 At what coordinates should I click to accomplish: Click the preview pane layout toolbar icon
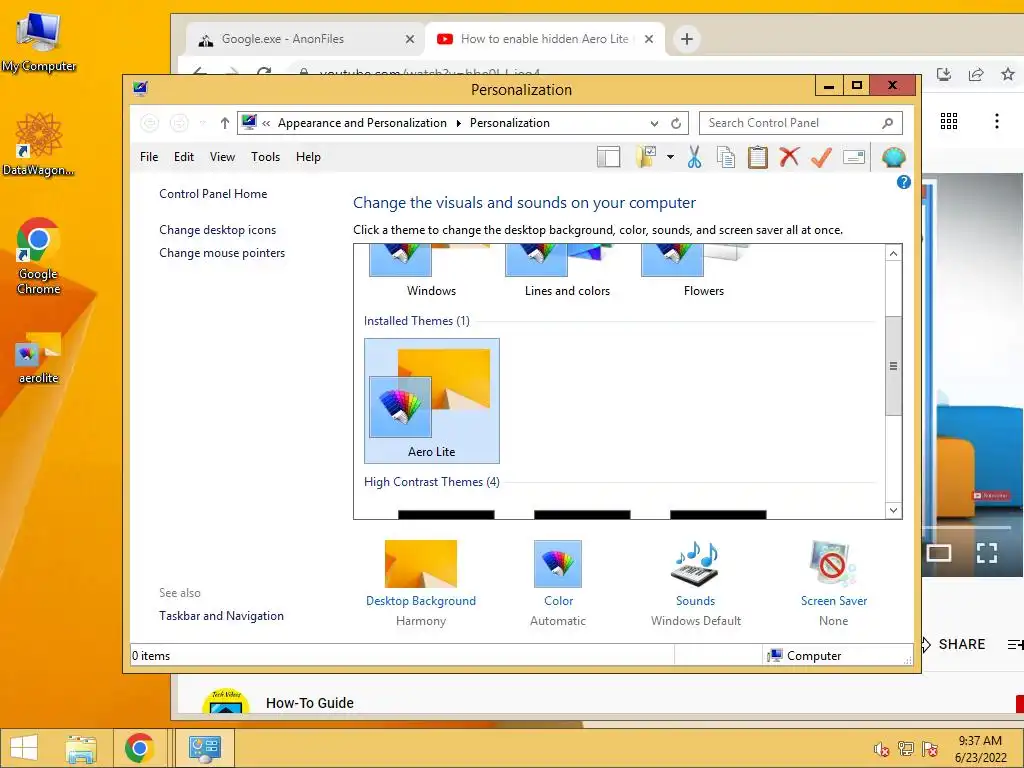608,157
